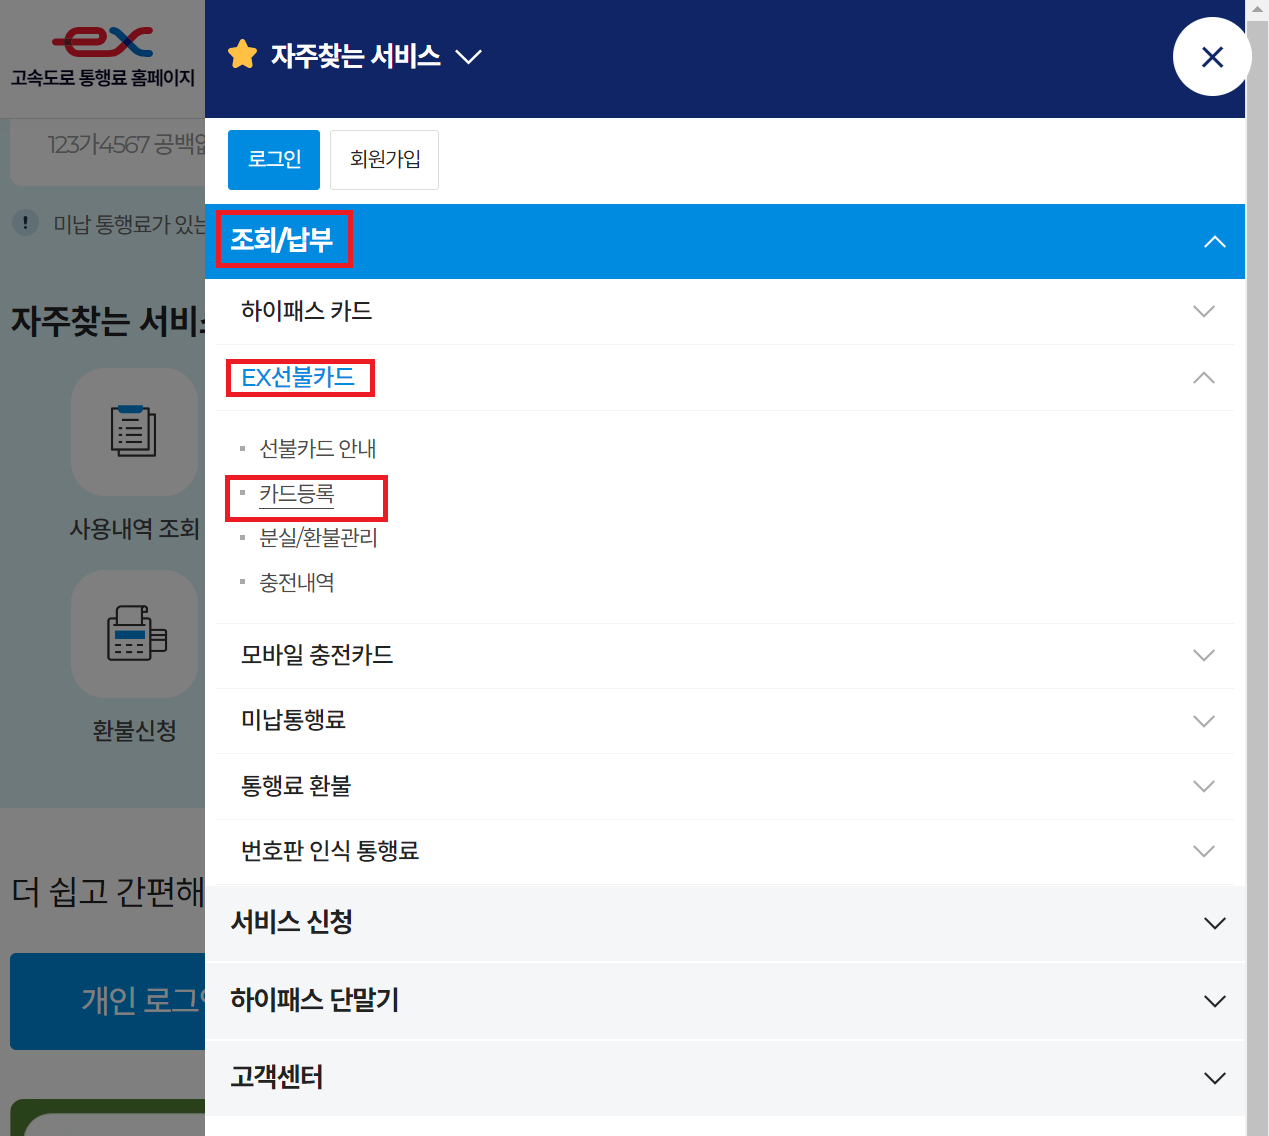Click the 개인 로그인 button in the background
This screenshot has width=1269, height=1136.
click(x=108, y=1001)
